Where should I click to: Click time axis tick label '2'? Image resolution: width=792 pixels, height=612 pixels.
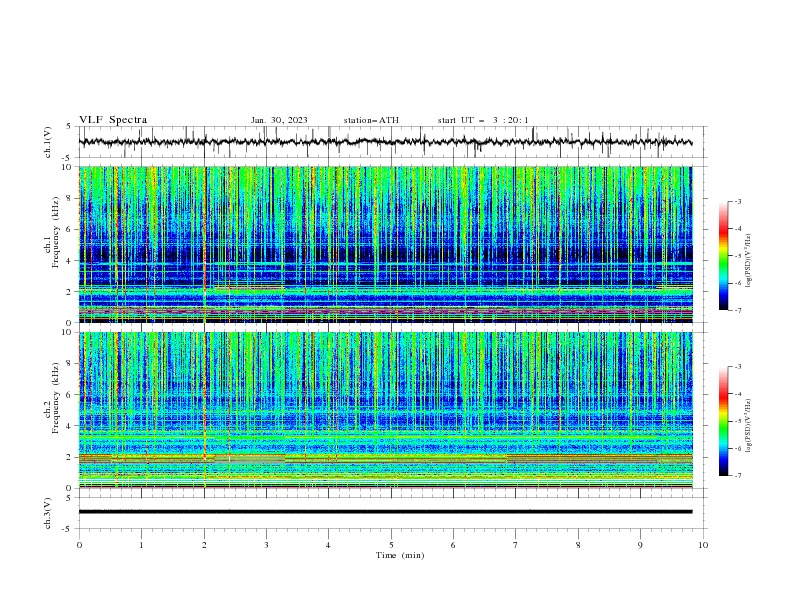click(x=204, y=545)
